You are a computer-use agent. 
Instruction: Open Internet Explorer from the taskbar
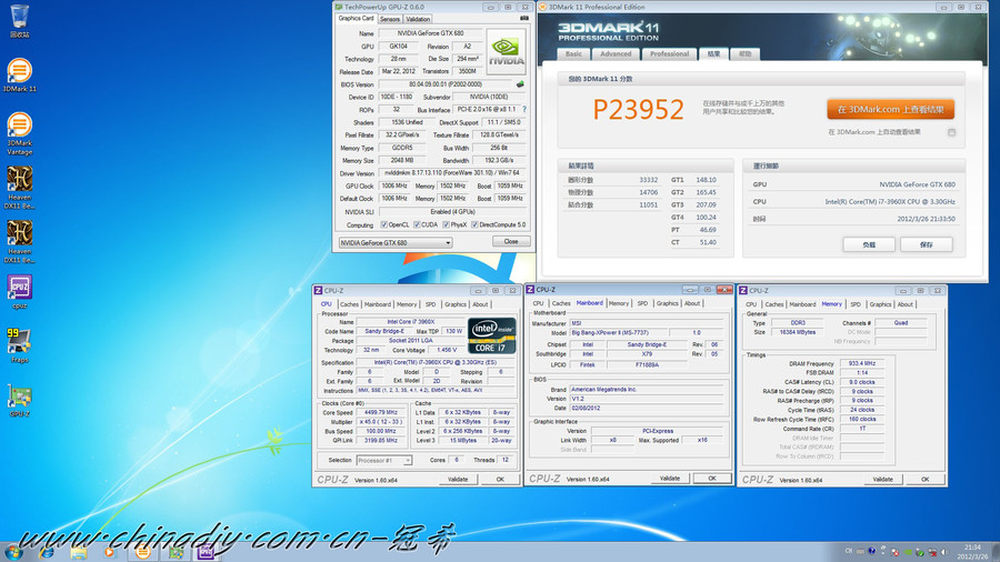pos(46,552)
